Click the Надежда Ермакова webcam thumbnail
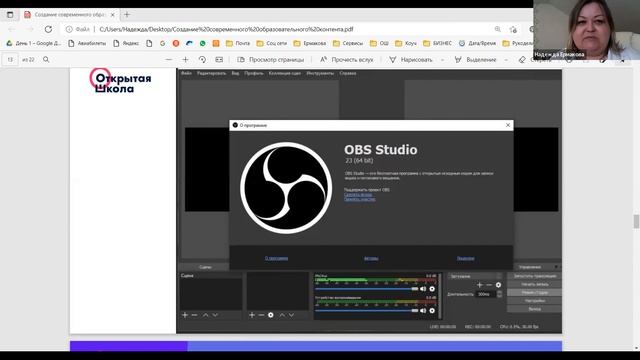This screenshot has width=640, height=360. click(587, 30)
